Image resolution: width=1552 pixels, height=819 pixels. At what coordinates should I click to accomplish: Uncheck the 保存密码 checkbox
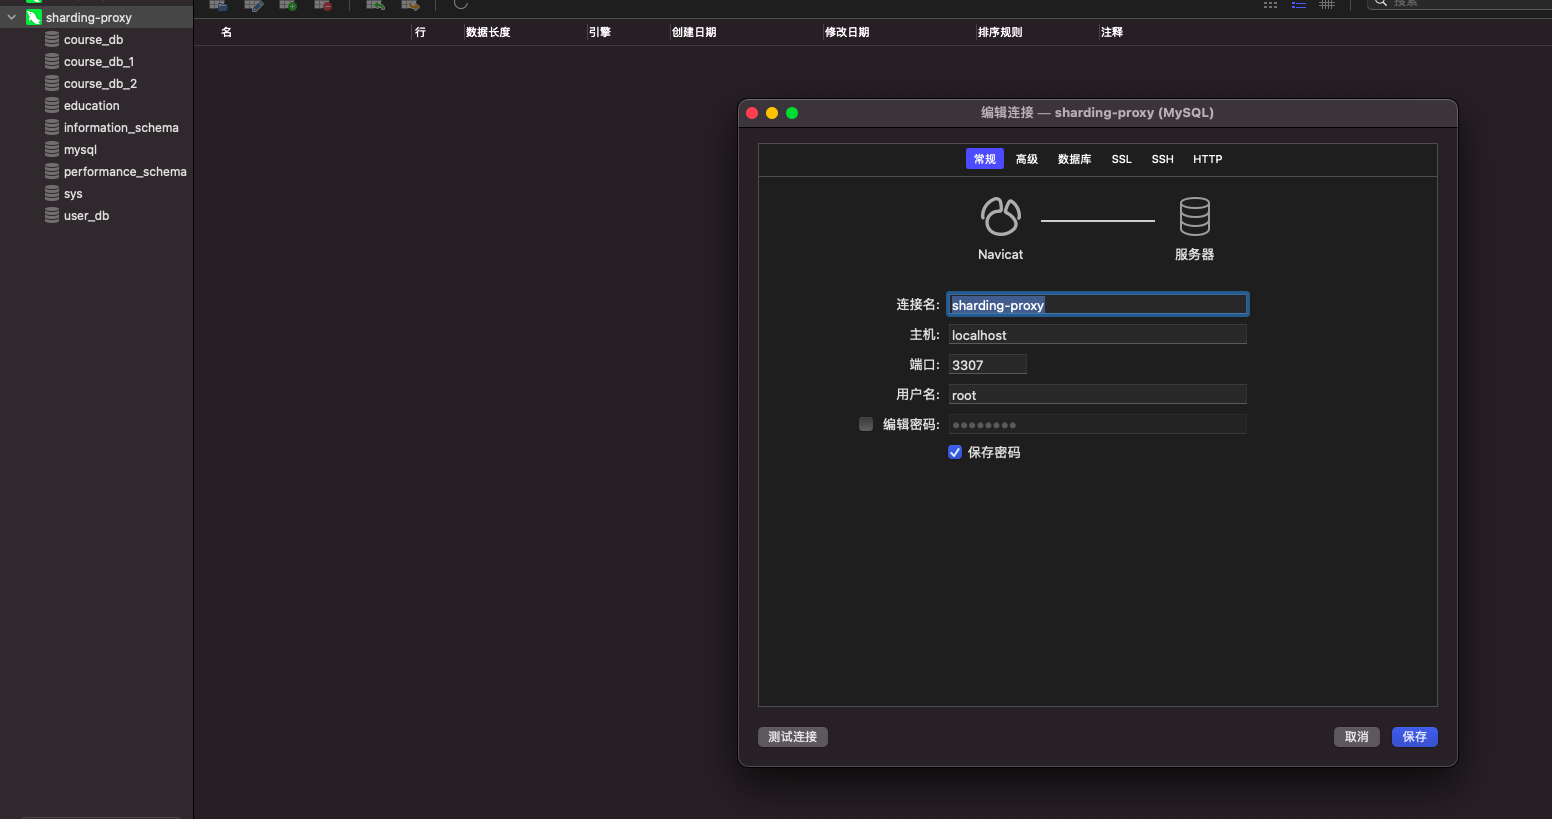pos(955,452)
